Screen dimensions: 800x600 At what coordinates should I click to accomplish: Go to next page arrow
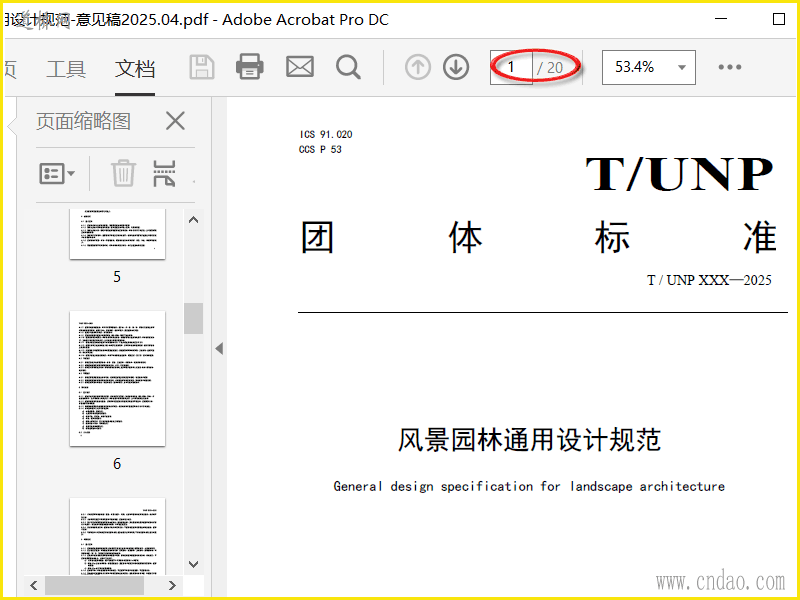(456, 67)
